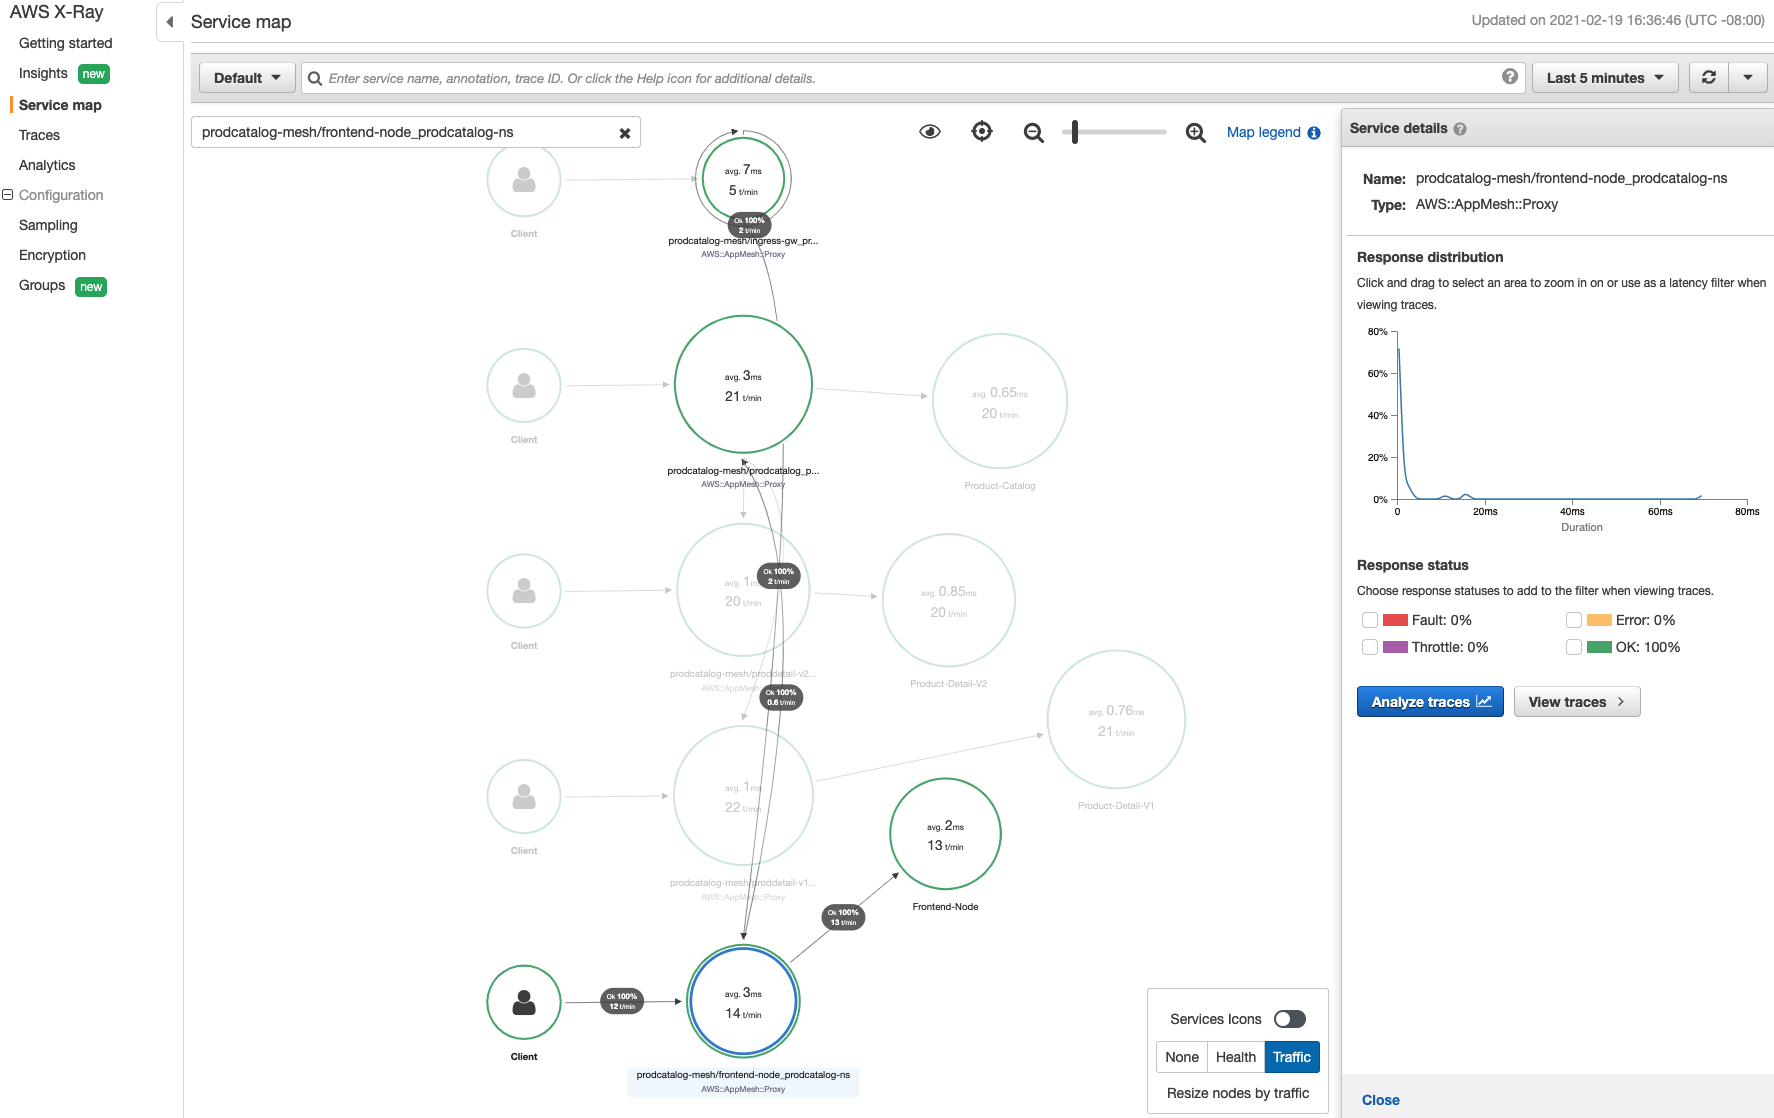Viewport: 1774px width, 1118px height.
Task: Check the OK response status box
Action: pos(1574,647)
